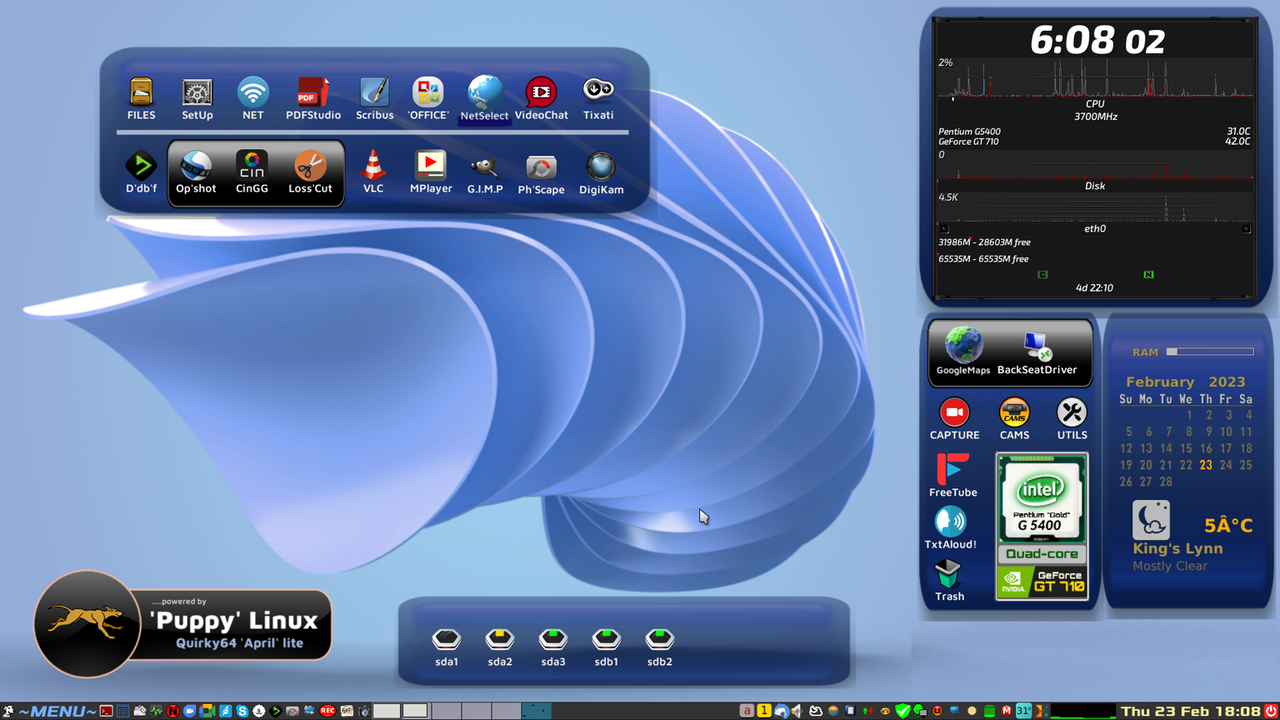Select today's date 23 on the calendar
The width and height of the screenshot is (1280, 720).
(x=1205, y=465)
